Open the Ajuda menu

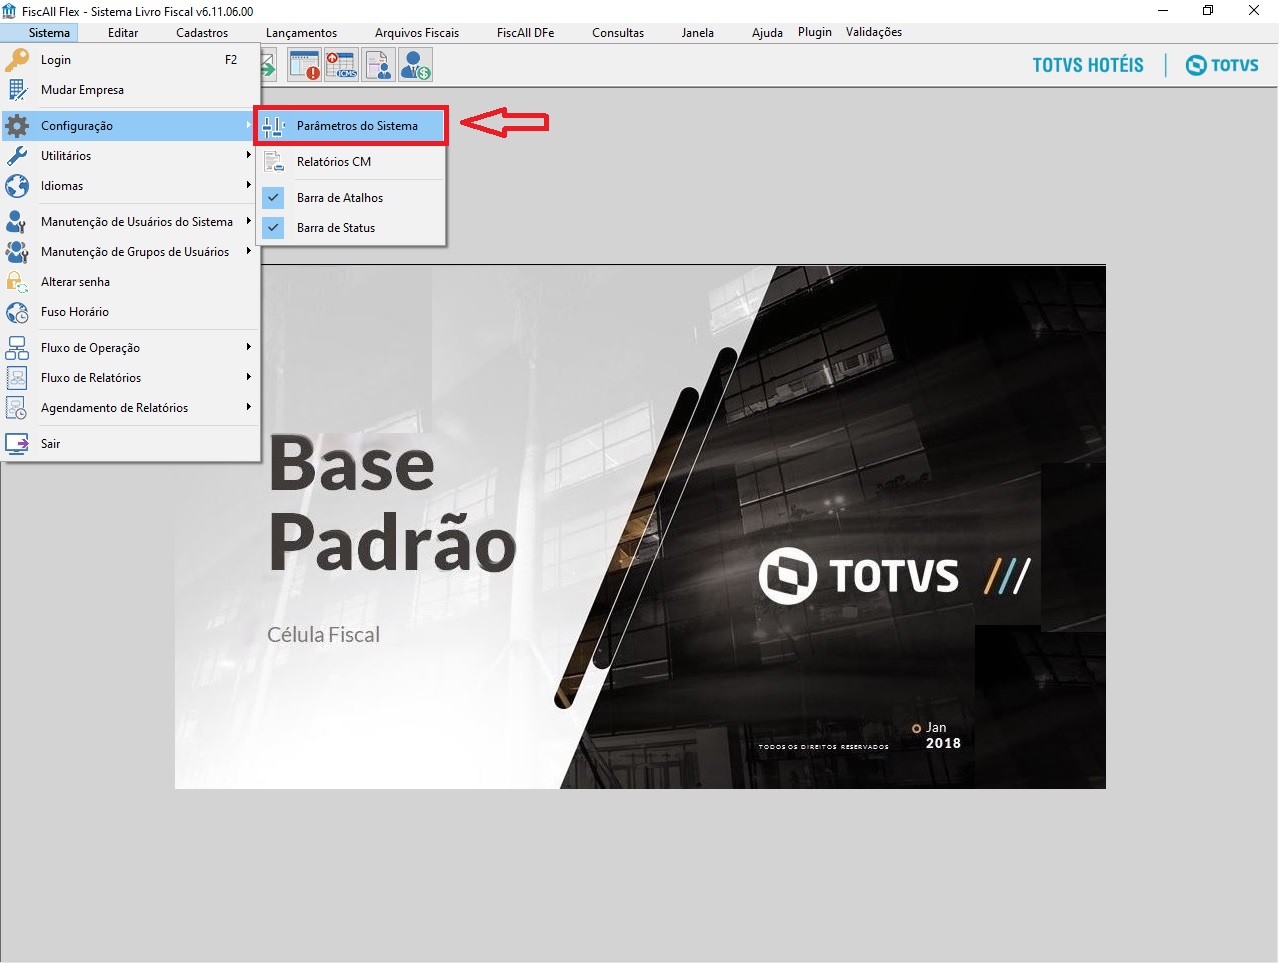coord(767,33)
